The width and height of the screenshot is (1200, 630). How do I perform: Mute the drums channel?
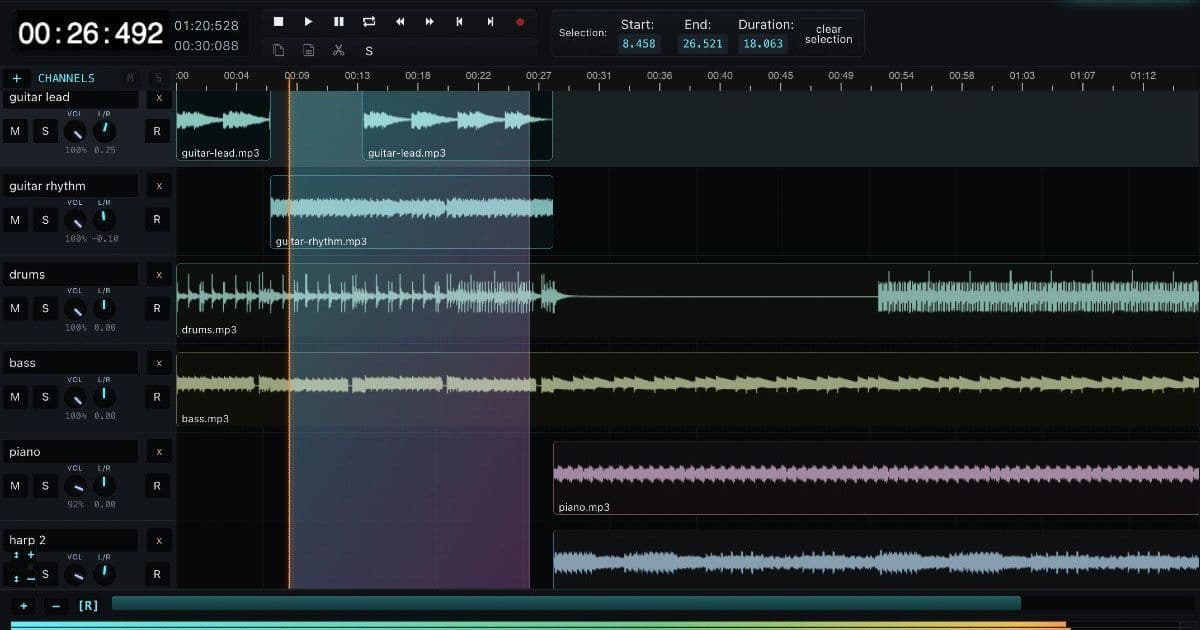[15, 308]
